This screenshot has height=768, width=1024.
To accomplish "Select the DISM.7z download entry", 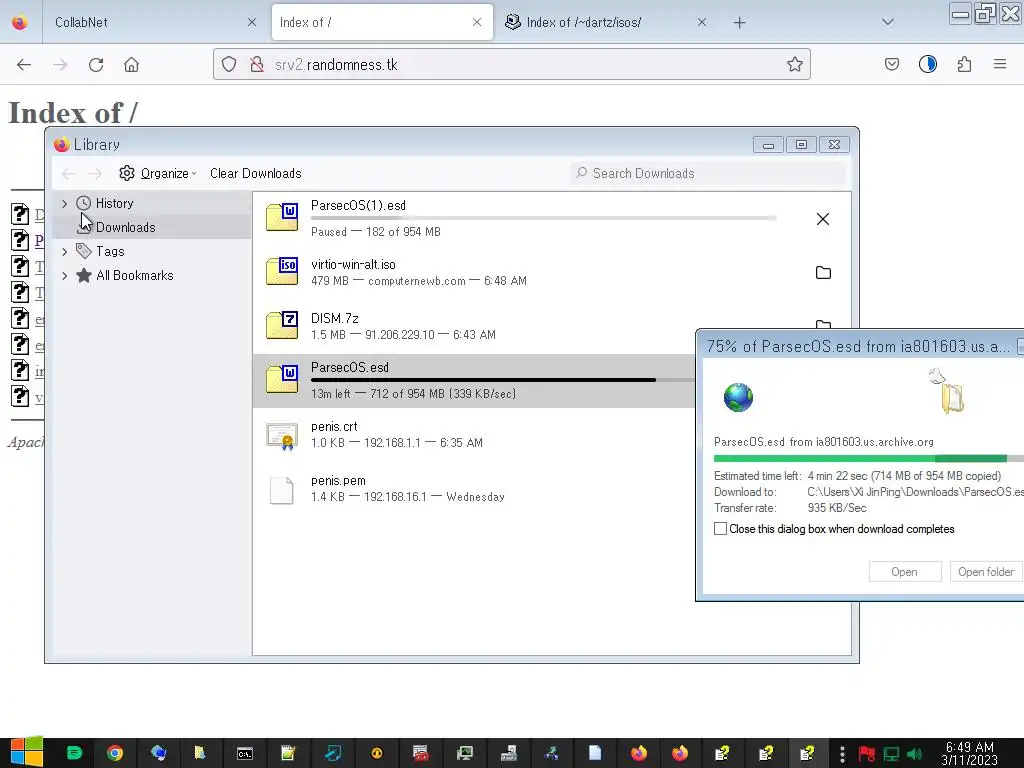I will tap(474, 326).
